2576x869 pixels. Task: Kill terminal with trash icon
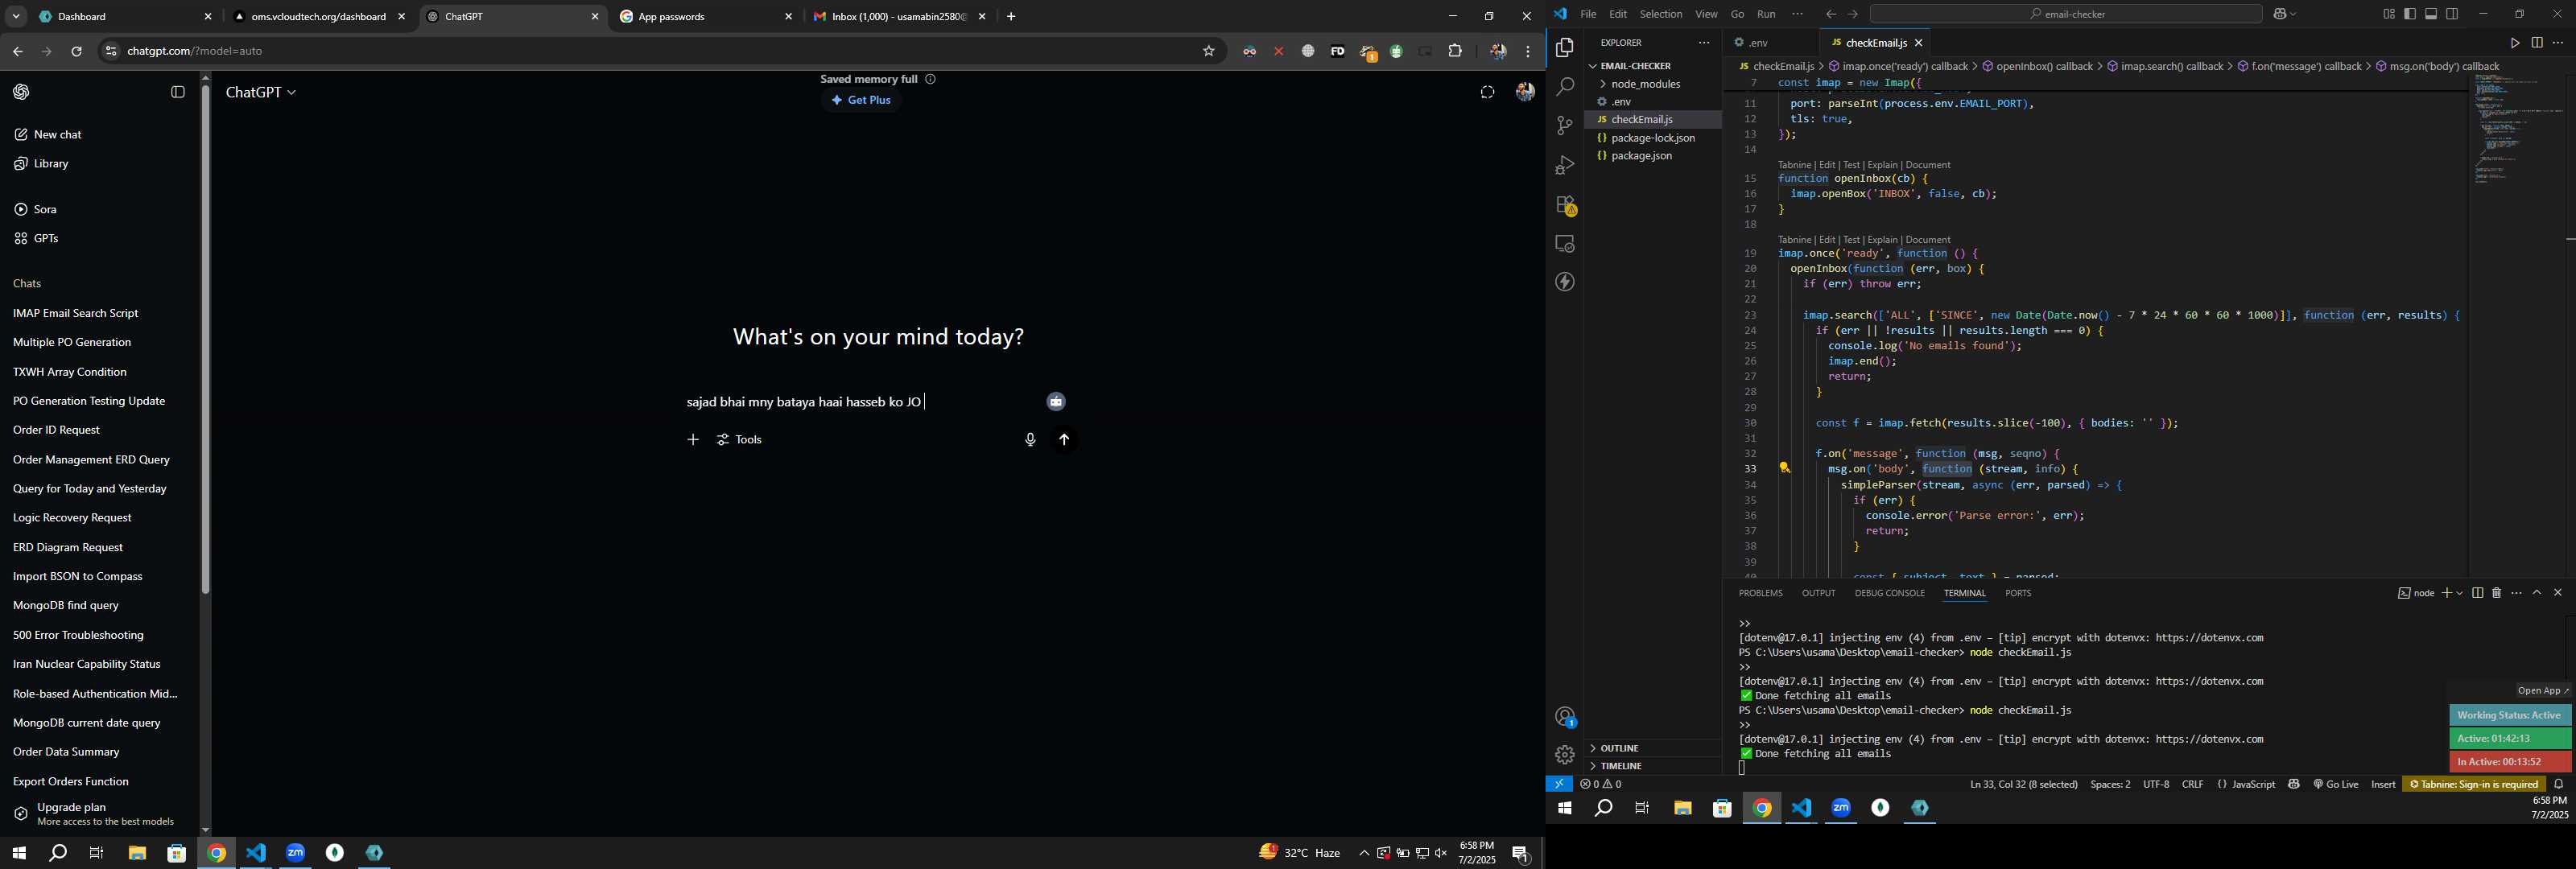tap(2496, 593)
